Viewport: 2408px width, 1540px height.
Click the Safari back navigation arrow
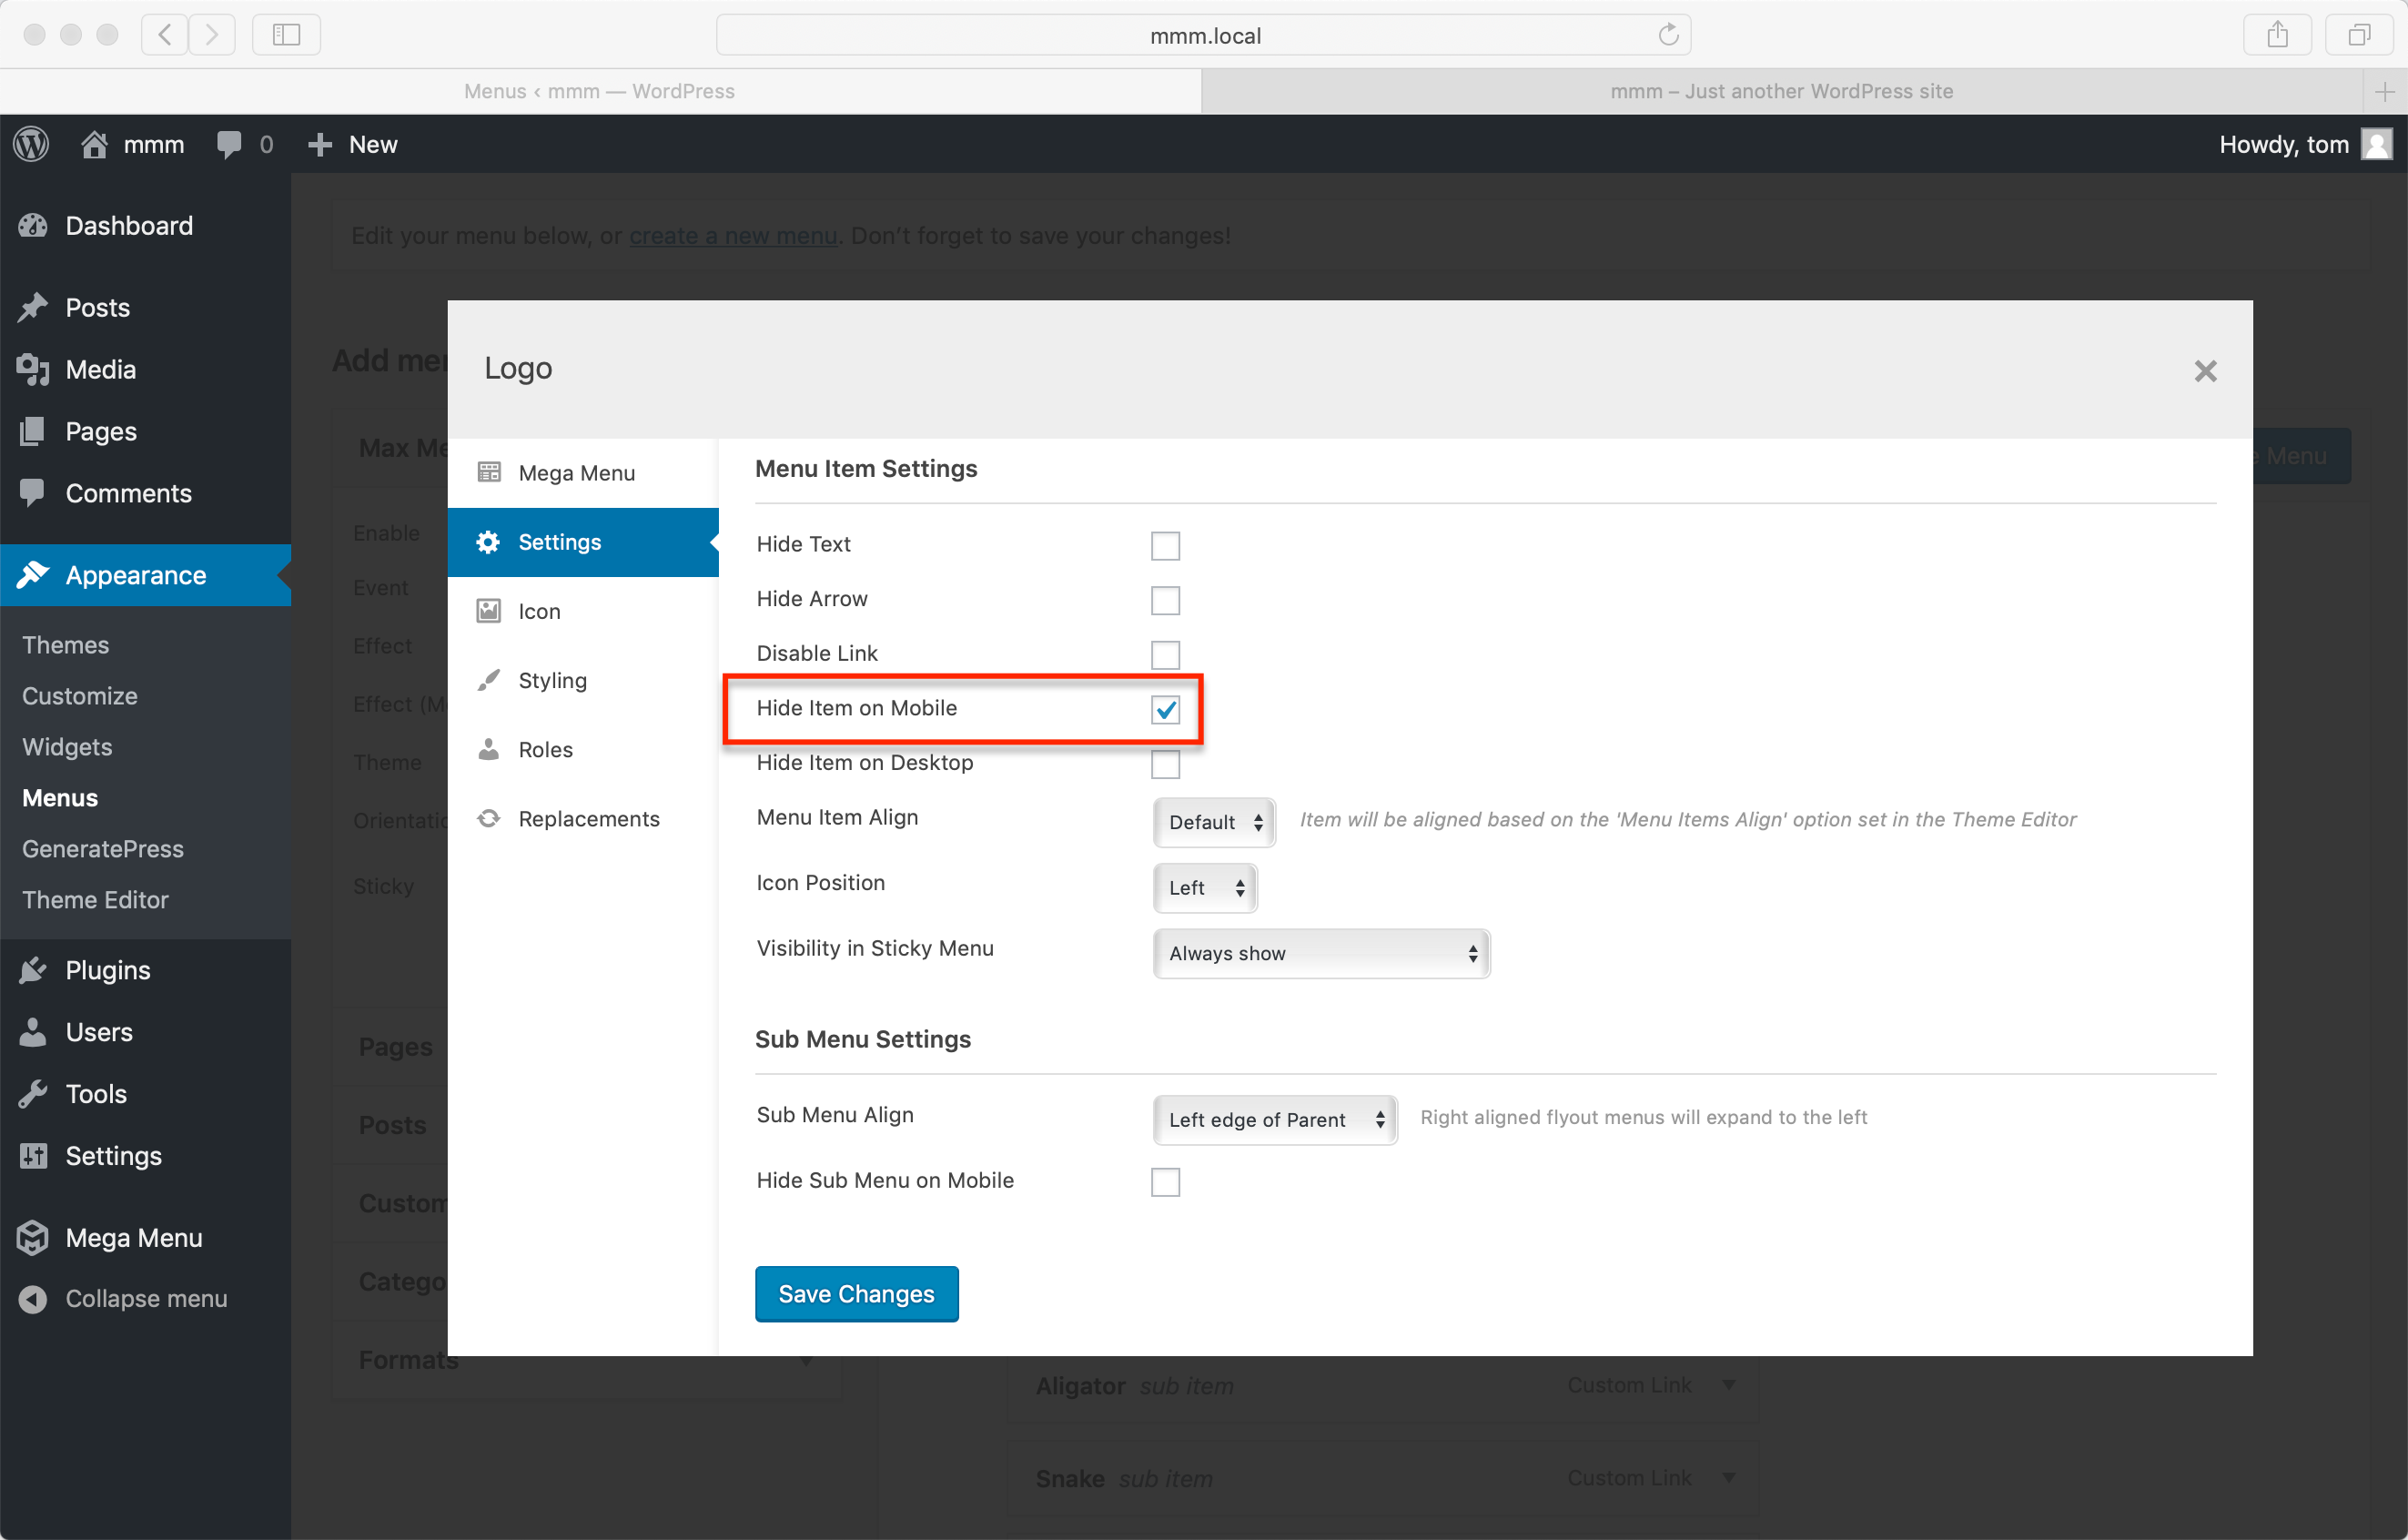pyautogui.click(x=165, y=35)
